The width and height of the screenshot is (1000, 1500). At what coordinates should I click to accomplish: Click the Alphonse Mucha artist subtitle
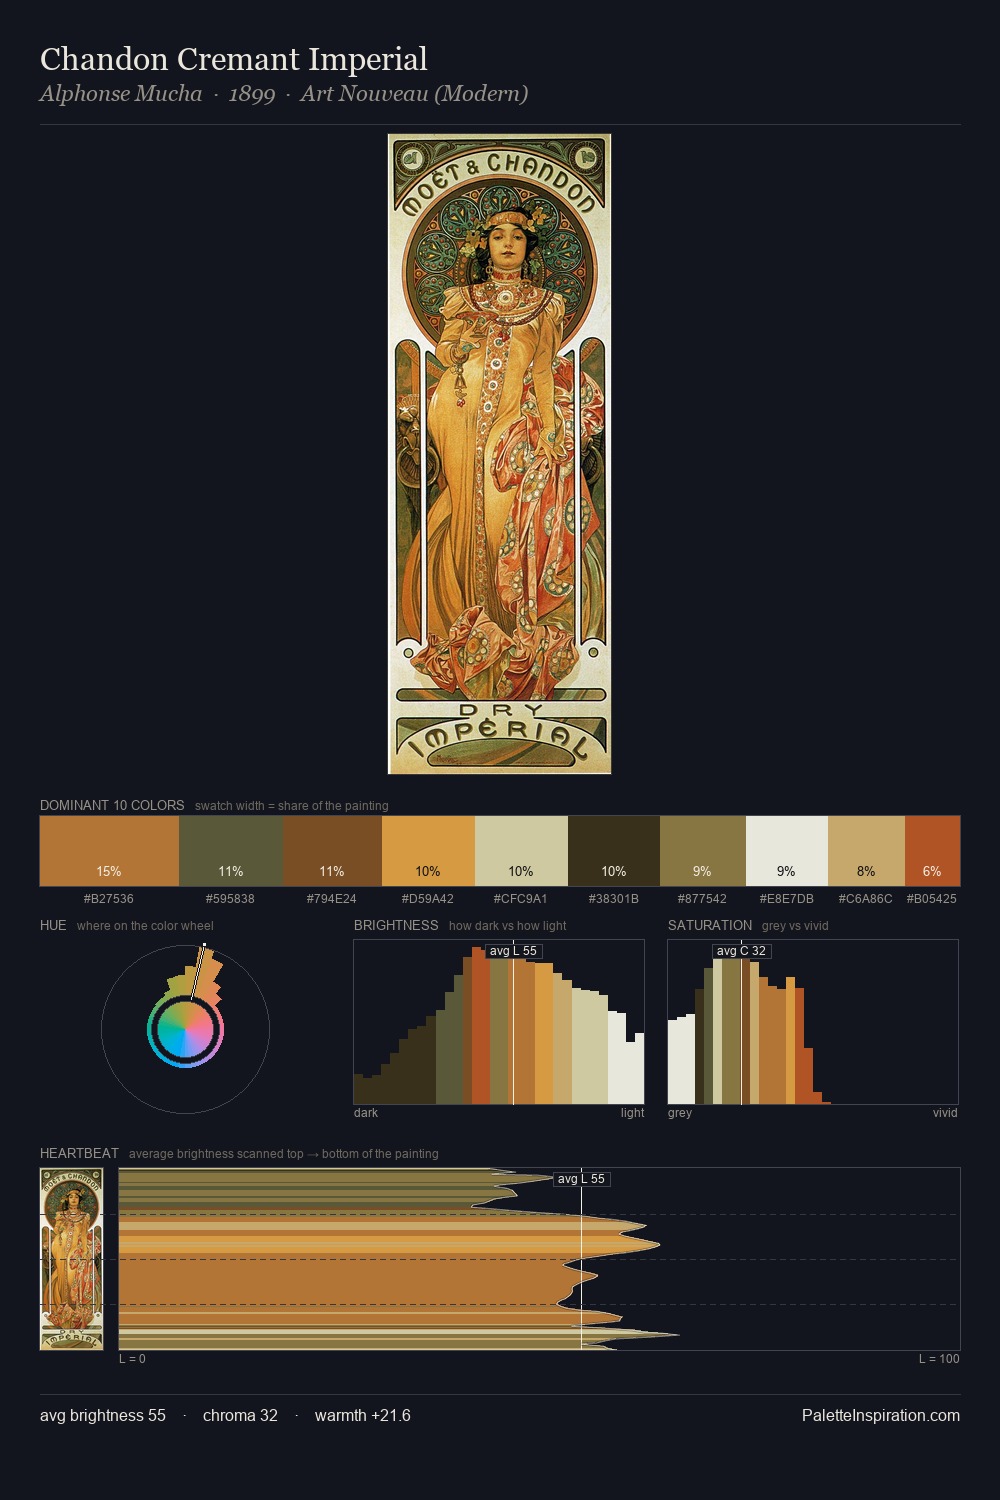point(121,94)
